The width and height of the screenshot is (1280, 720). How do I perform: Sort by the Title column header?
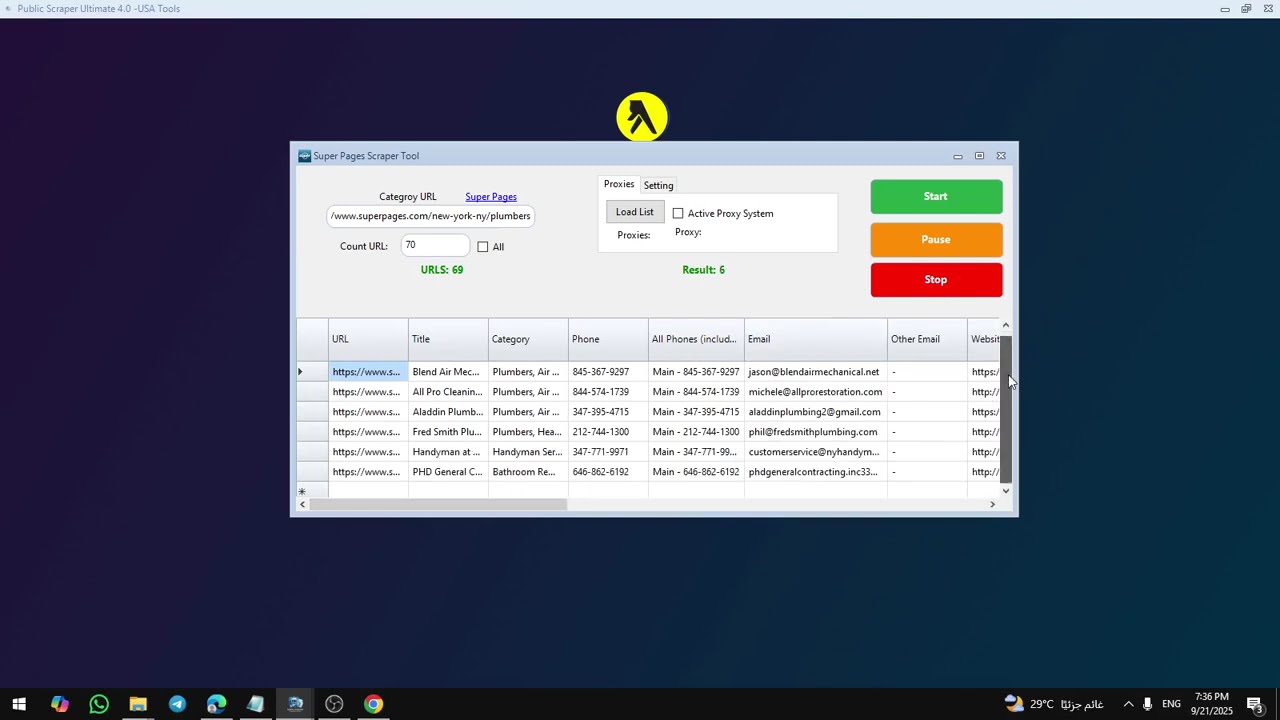[x=448, y=339]
